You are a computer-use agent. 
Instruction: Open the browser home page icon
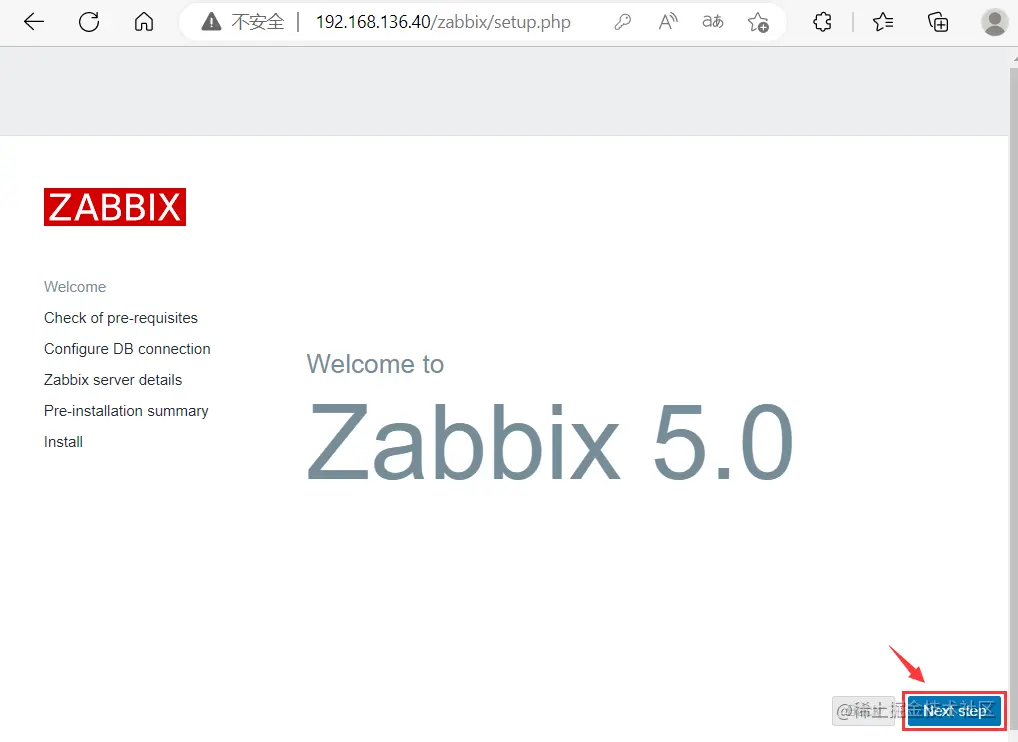tap(144, 22)
